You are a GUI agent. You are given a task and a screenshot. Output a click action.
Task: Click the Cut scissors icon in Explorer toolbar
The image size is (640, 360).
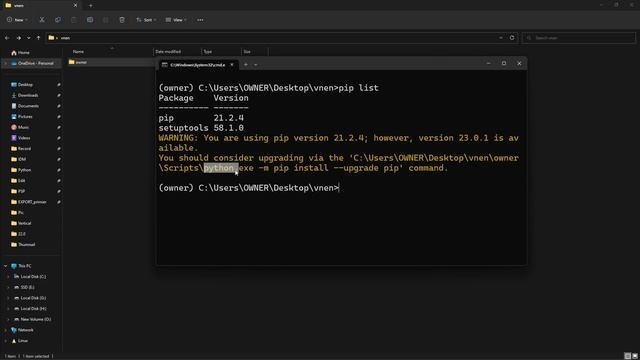42,20
